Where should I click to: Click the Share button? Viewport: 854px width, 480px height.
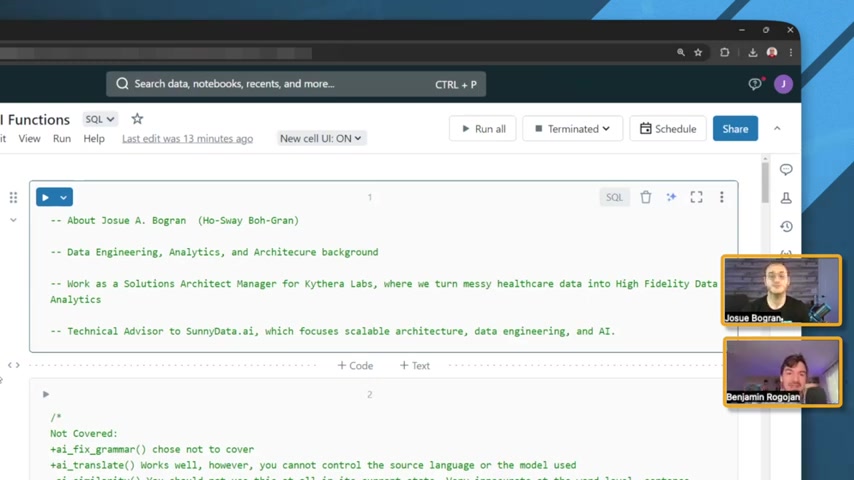[x=735, y=129]
